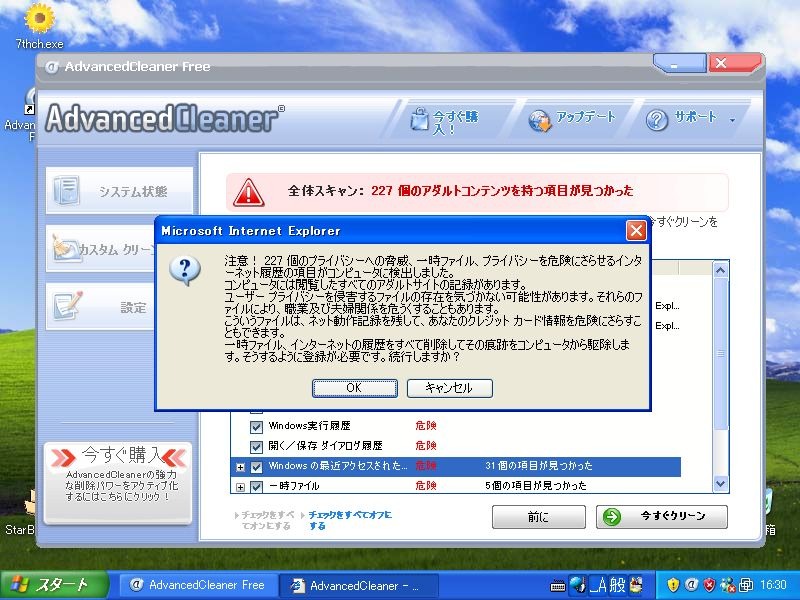The height and width of the screenshot is (600, 800).
Task: Click 5個の項目が見つかった text
Action: point(536,485)
